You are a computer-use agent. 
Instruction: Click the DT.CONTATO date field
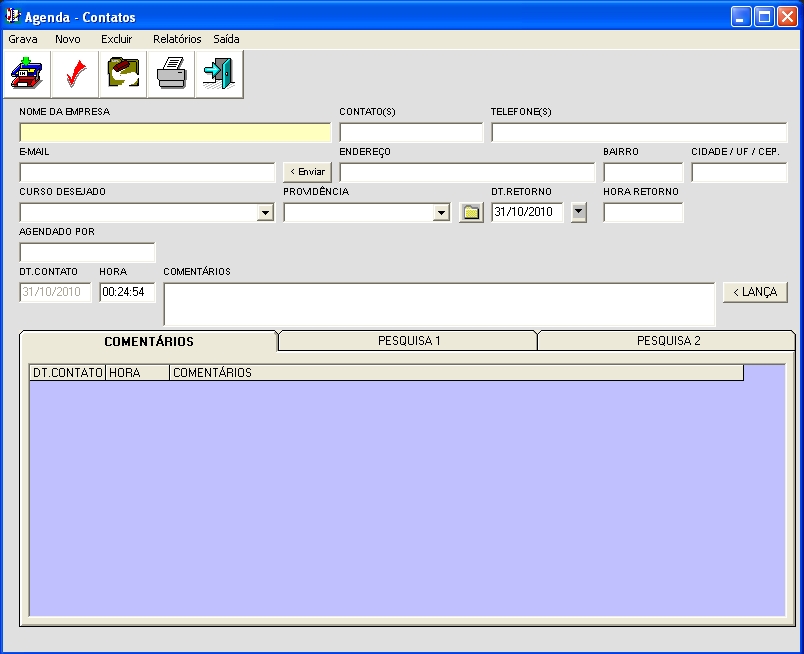(55, 292)
